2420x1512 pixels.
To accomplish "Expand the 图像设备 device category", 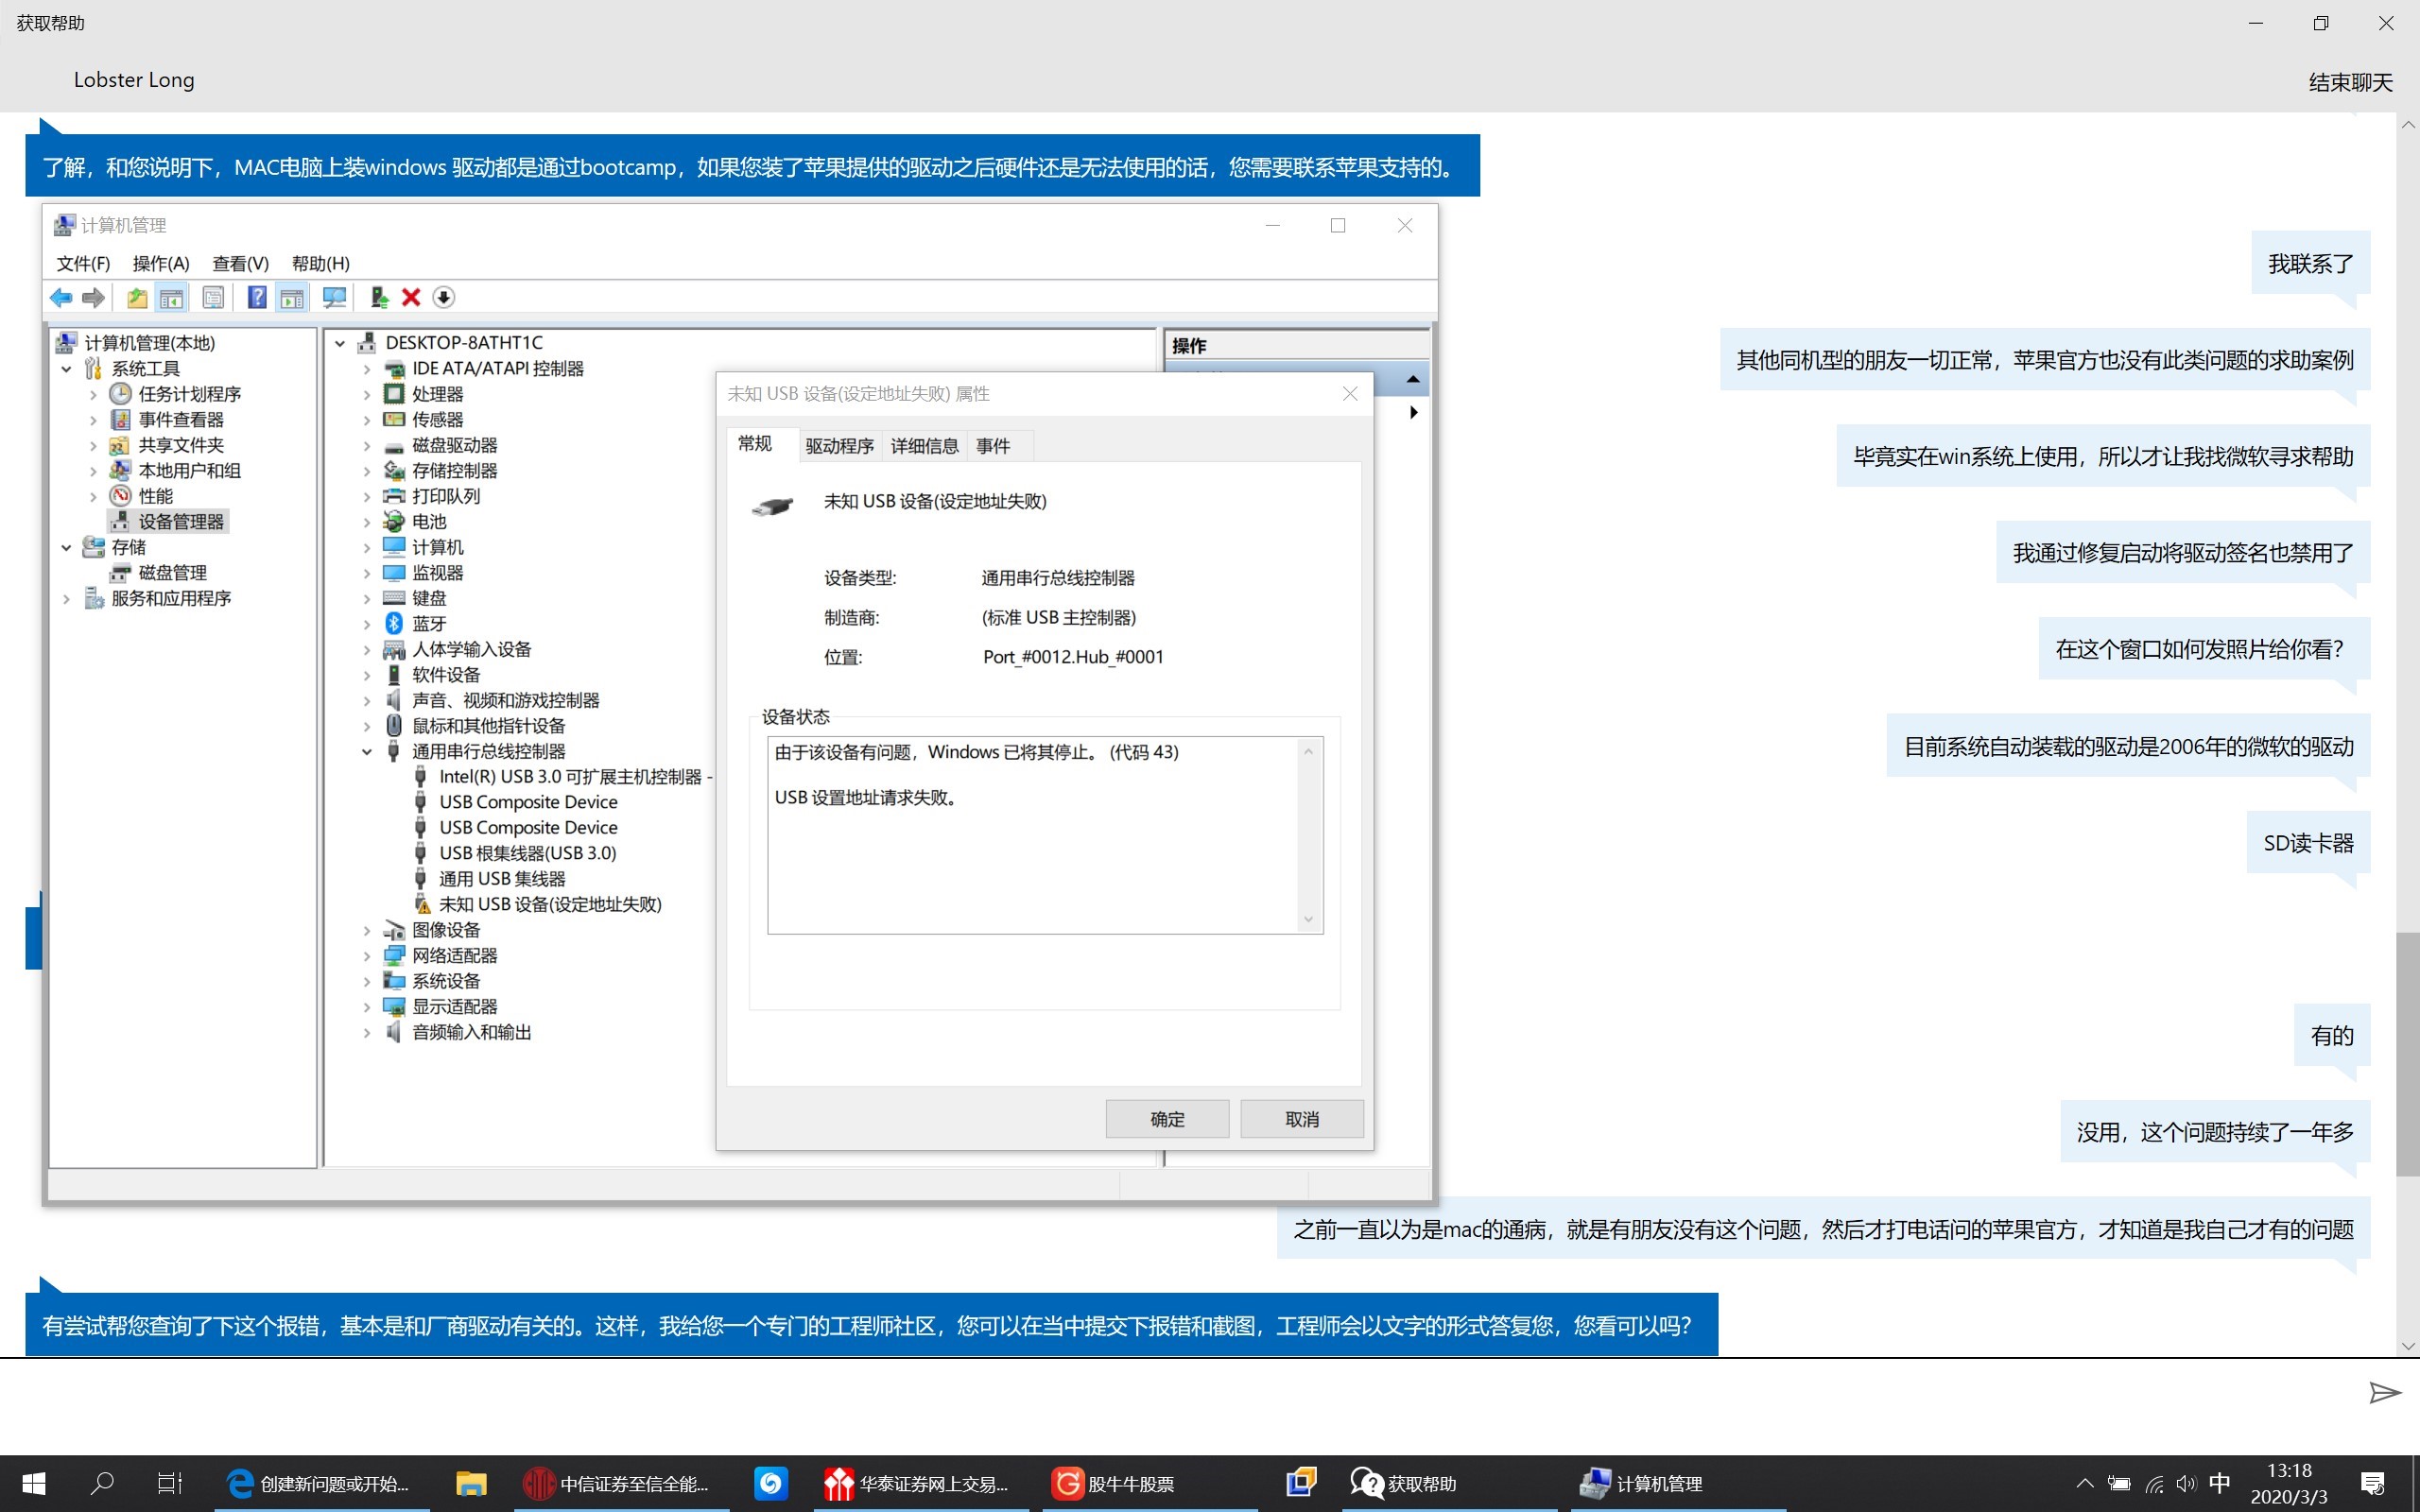I will pos(367,930).
